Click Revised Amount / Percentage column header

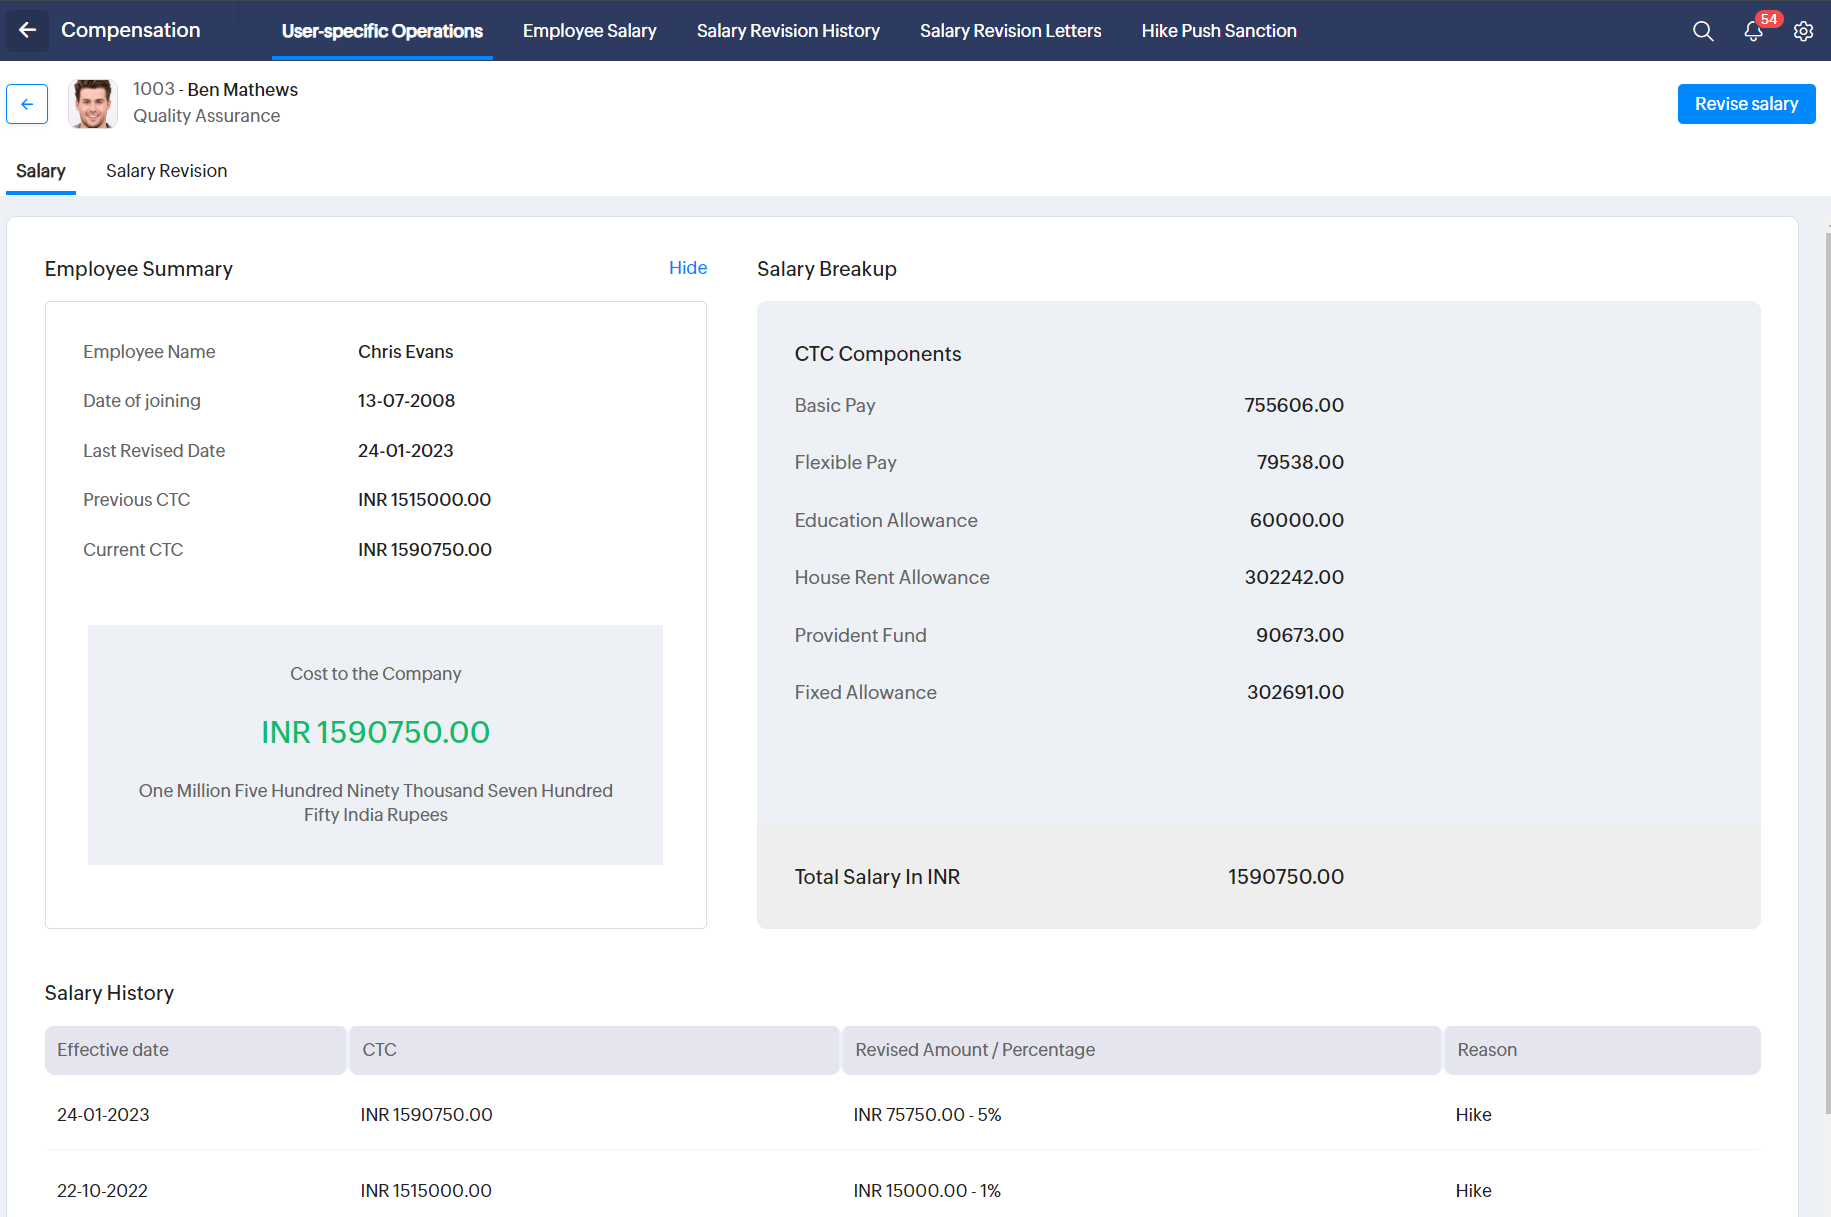pos(975,1050)
